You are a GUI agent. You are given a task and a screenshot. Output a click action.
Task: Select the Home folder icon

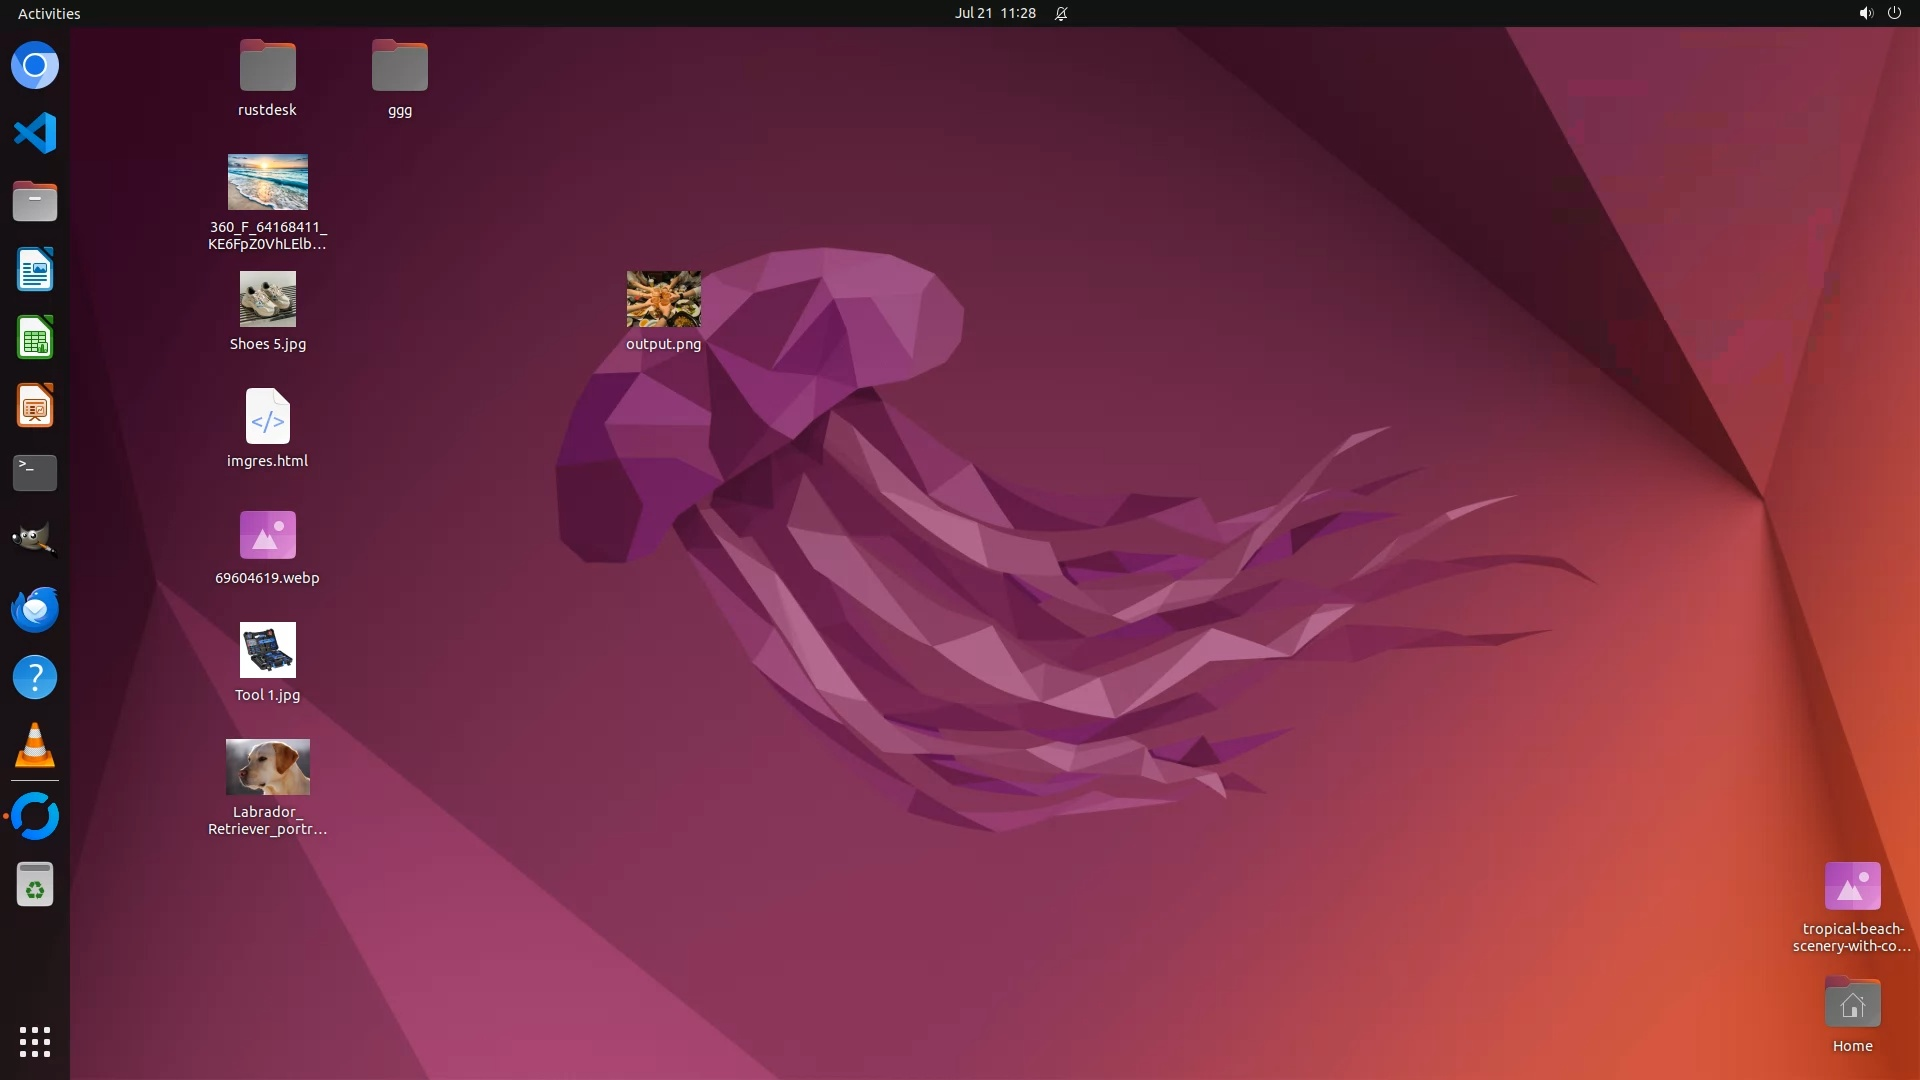[1852, 1004]
